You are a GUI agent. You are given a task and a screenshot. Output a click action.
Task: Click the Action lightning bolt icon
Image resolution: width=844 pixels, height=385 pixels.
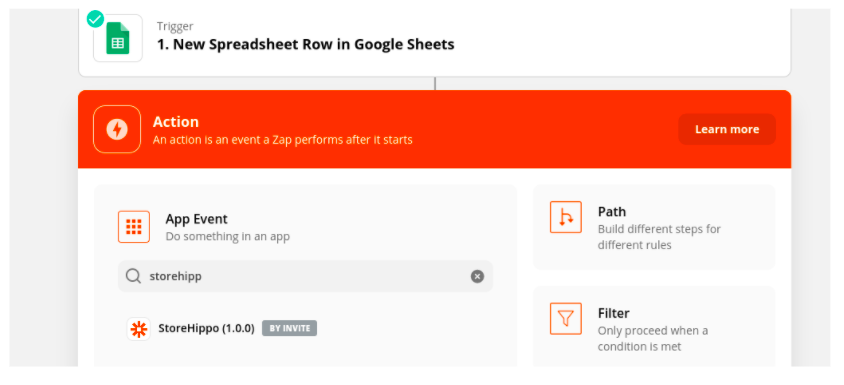(x=117, y=129)
